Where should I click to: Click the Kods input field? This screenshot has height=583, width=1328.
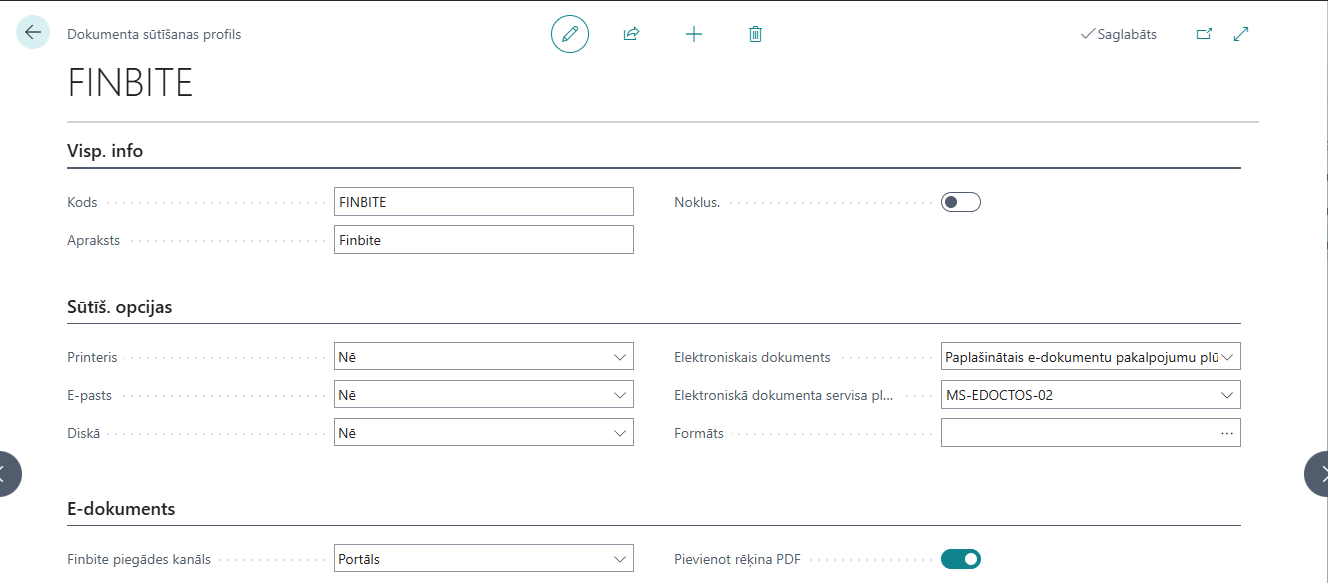coord(484,202)
